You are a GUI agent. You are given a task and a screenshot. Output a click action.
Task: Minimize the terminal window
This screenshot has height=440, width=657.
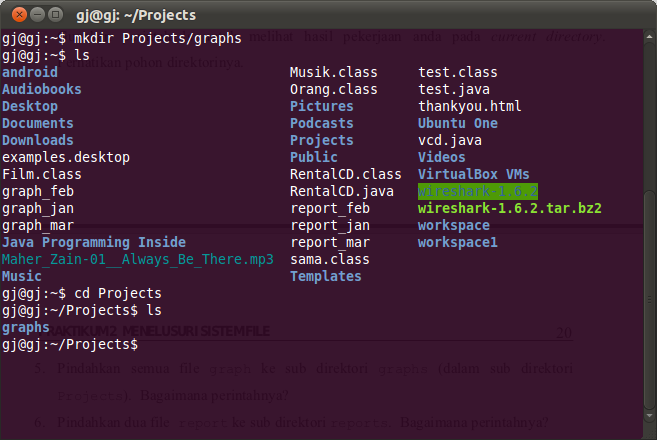click(x=37, y=15)
